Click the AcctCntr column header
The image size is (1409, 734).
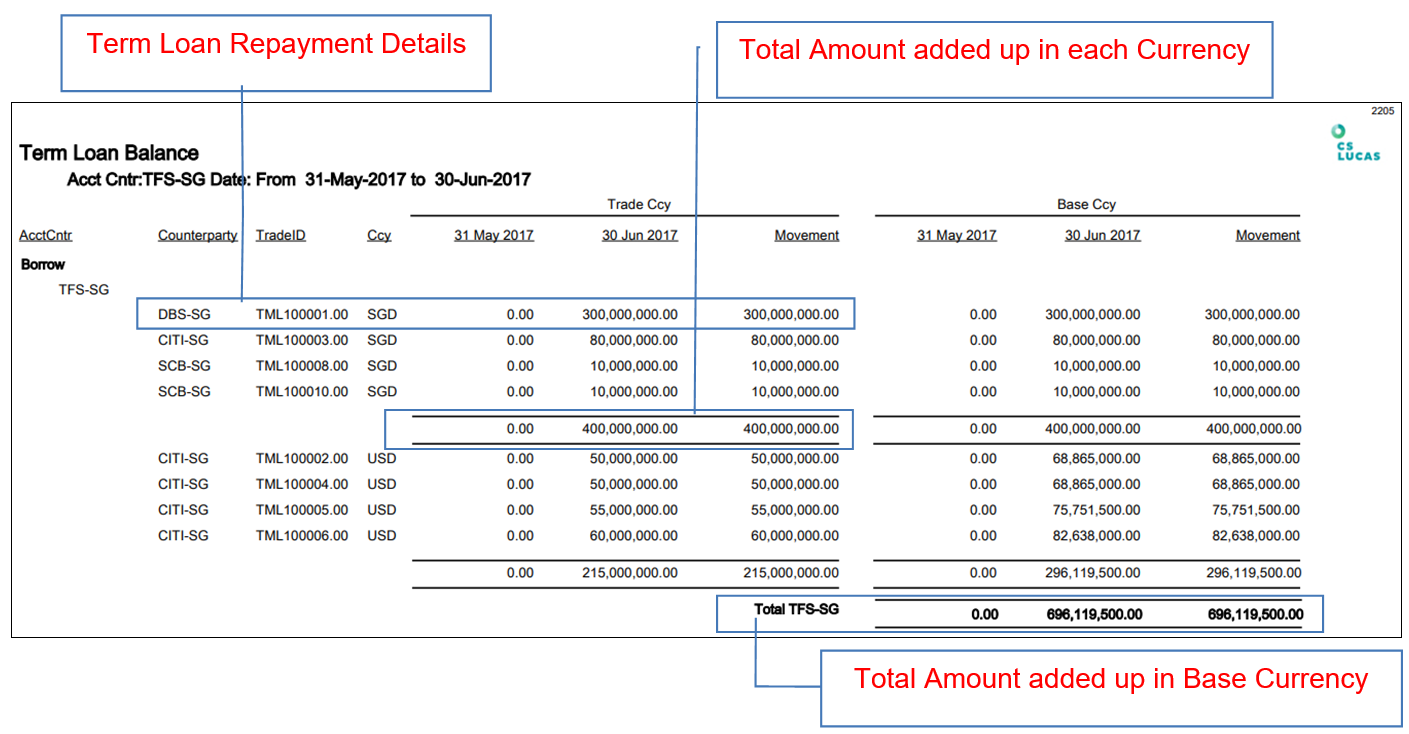(46, 236)
